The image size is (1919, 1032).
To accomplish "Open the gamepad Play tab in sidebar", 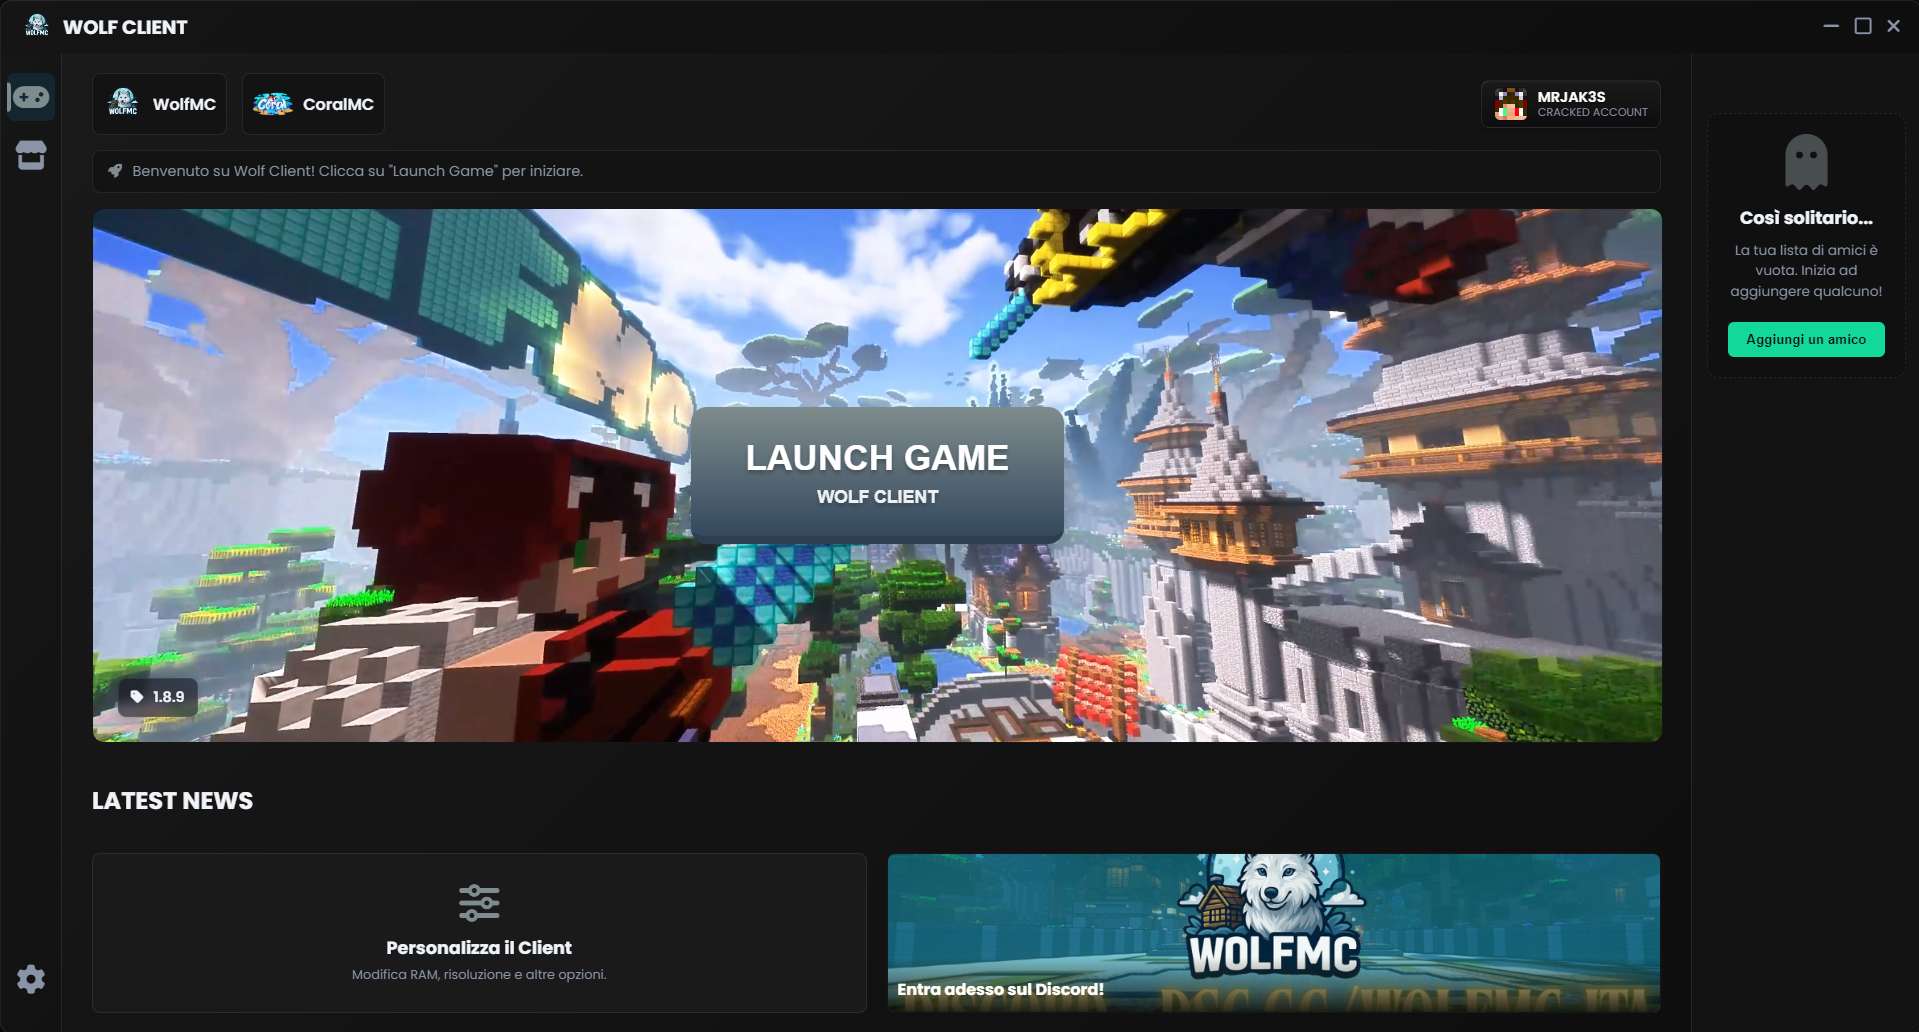I will click(x=31, y=97).
